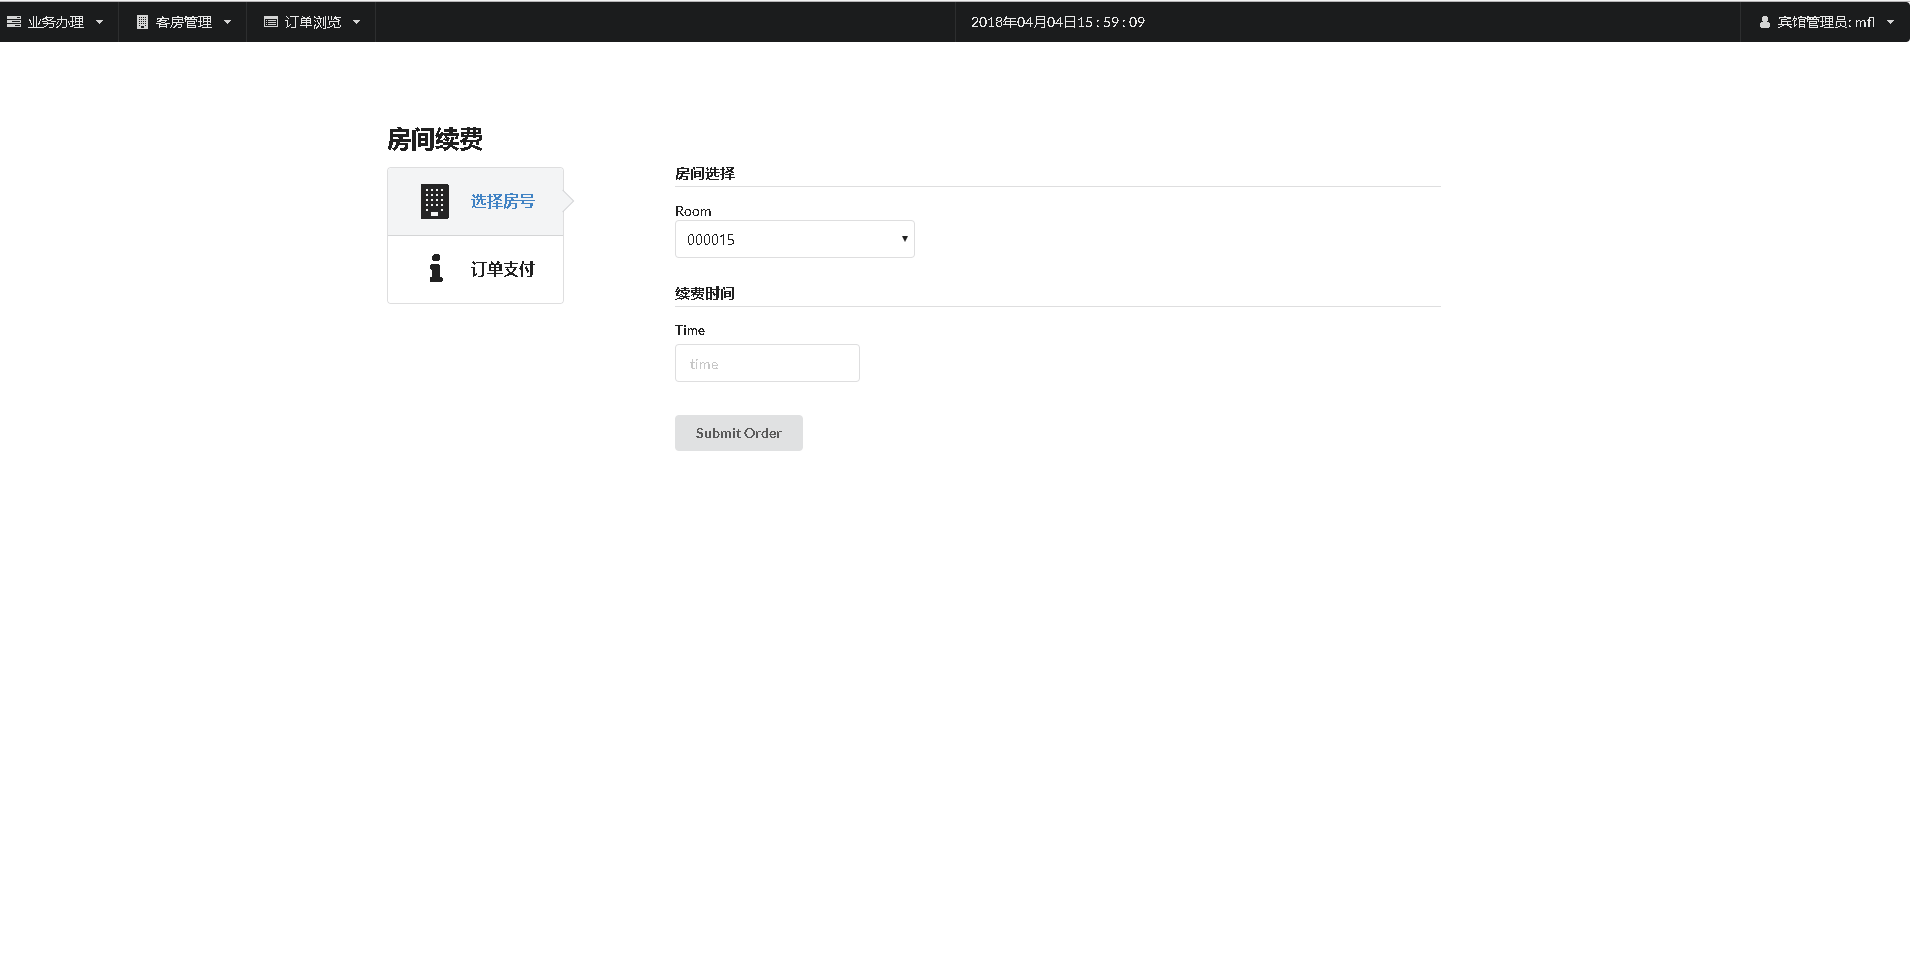Click the Room field label
The height and width of the screenshot is (959, 1910).
pos(693,211)
